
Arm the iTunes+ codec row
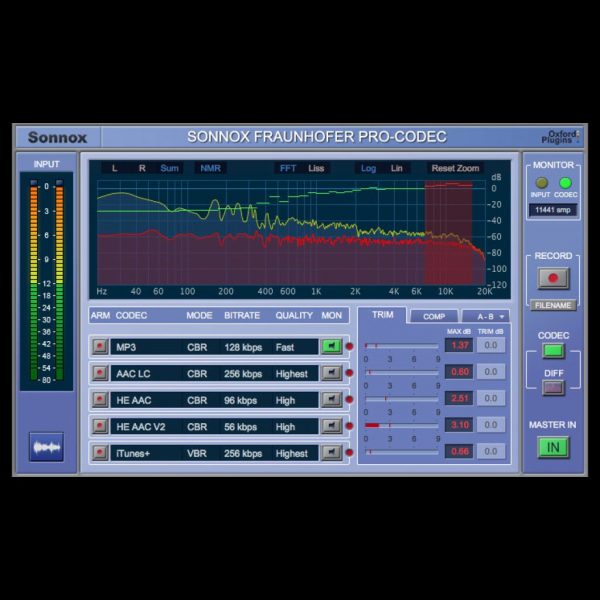pyautogui.click(x=100, y=453)
